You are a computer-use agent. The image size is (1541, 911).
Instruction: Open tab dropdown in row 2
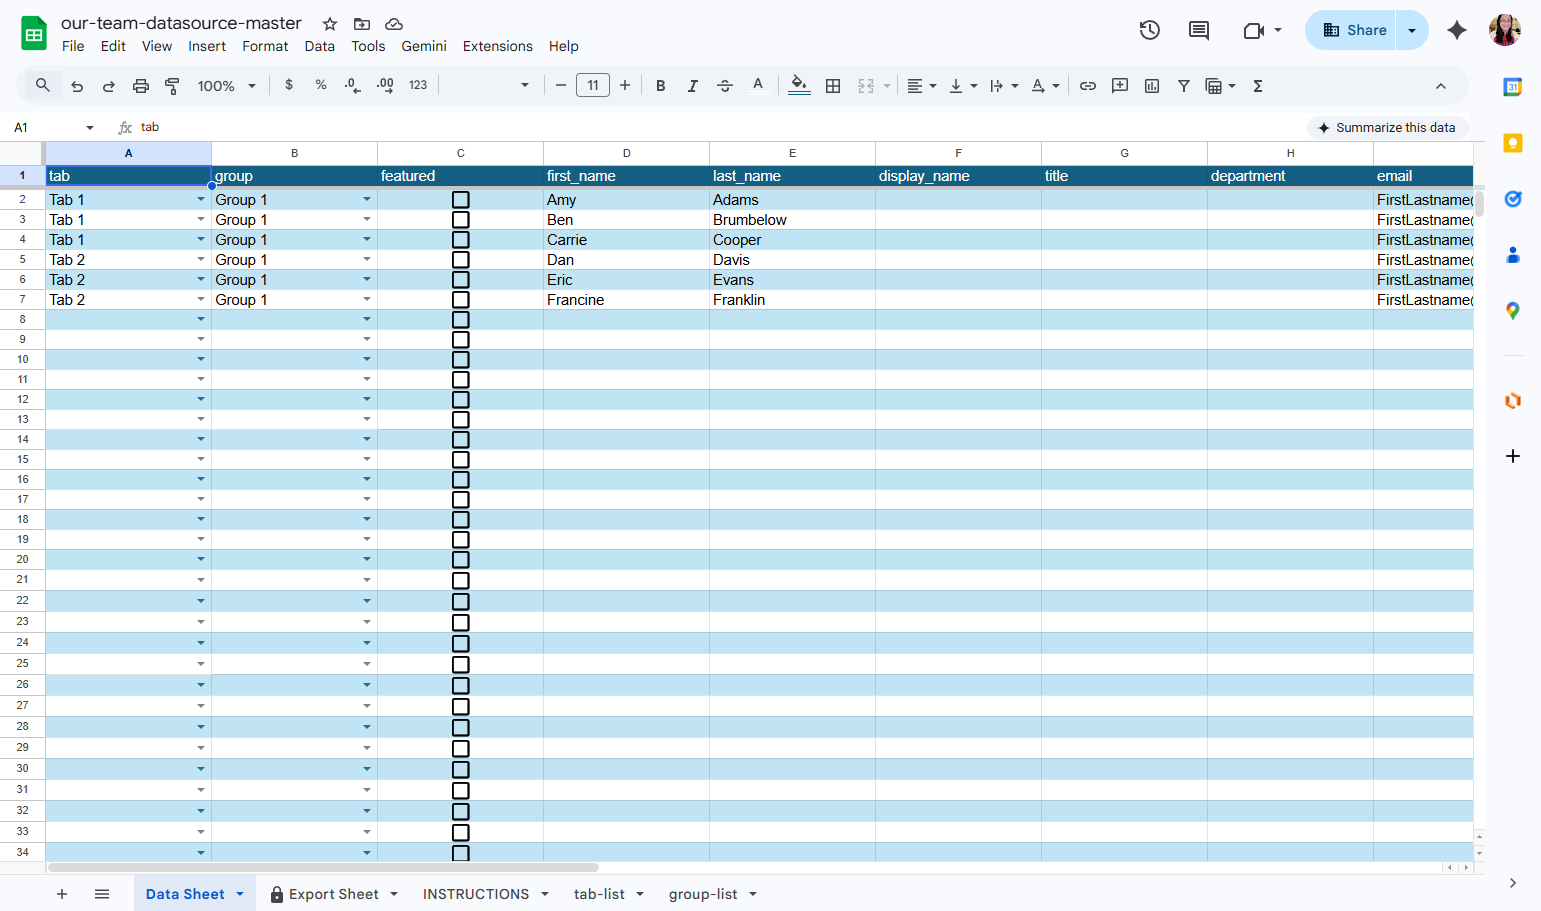pos(201,200)
